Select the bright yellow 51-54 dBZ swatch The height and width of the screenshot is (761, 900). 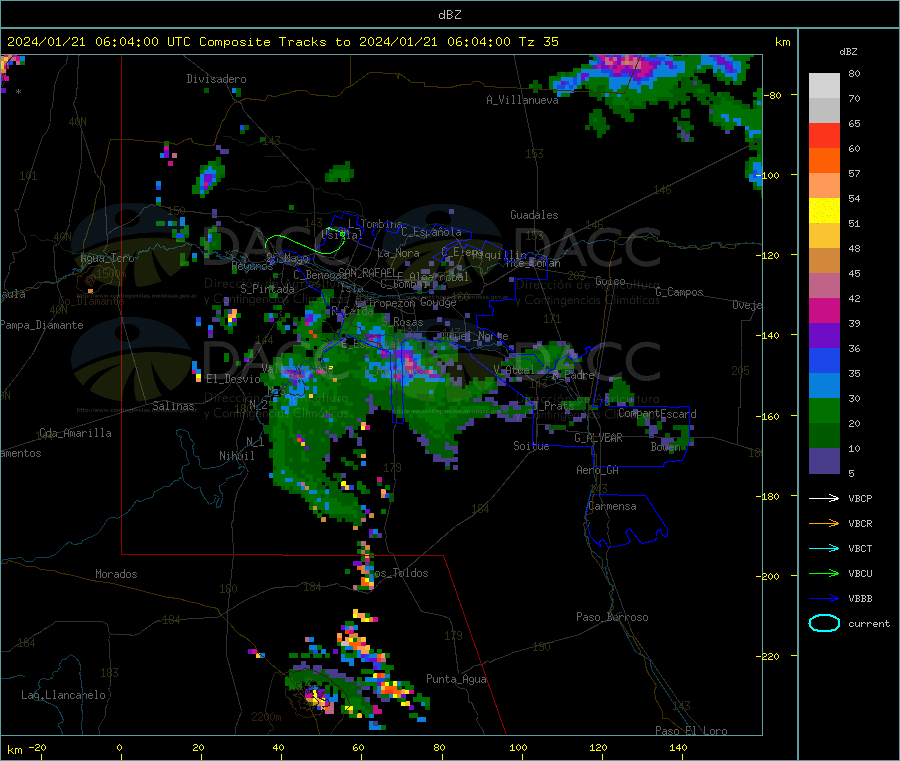[824, 211]
